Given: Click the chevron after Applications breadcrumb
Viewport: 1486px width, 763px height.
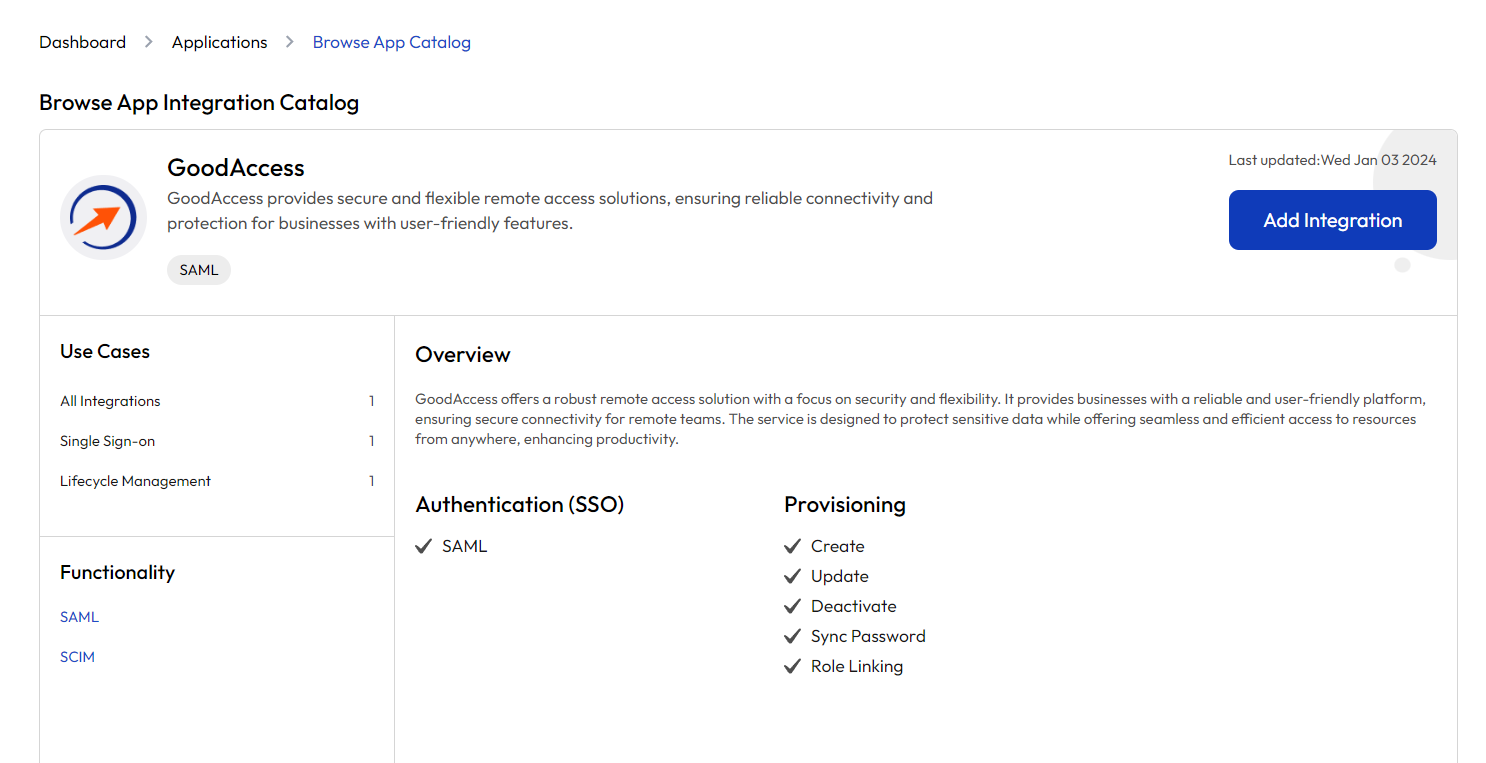Looking at the screenshot, I should point(288,42).
